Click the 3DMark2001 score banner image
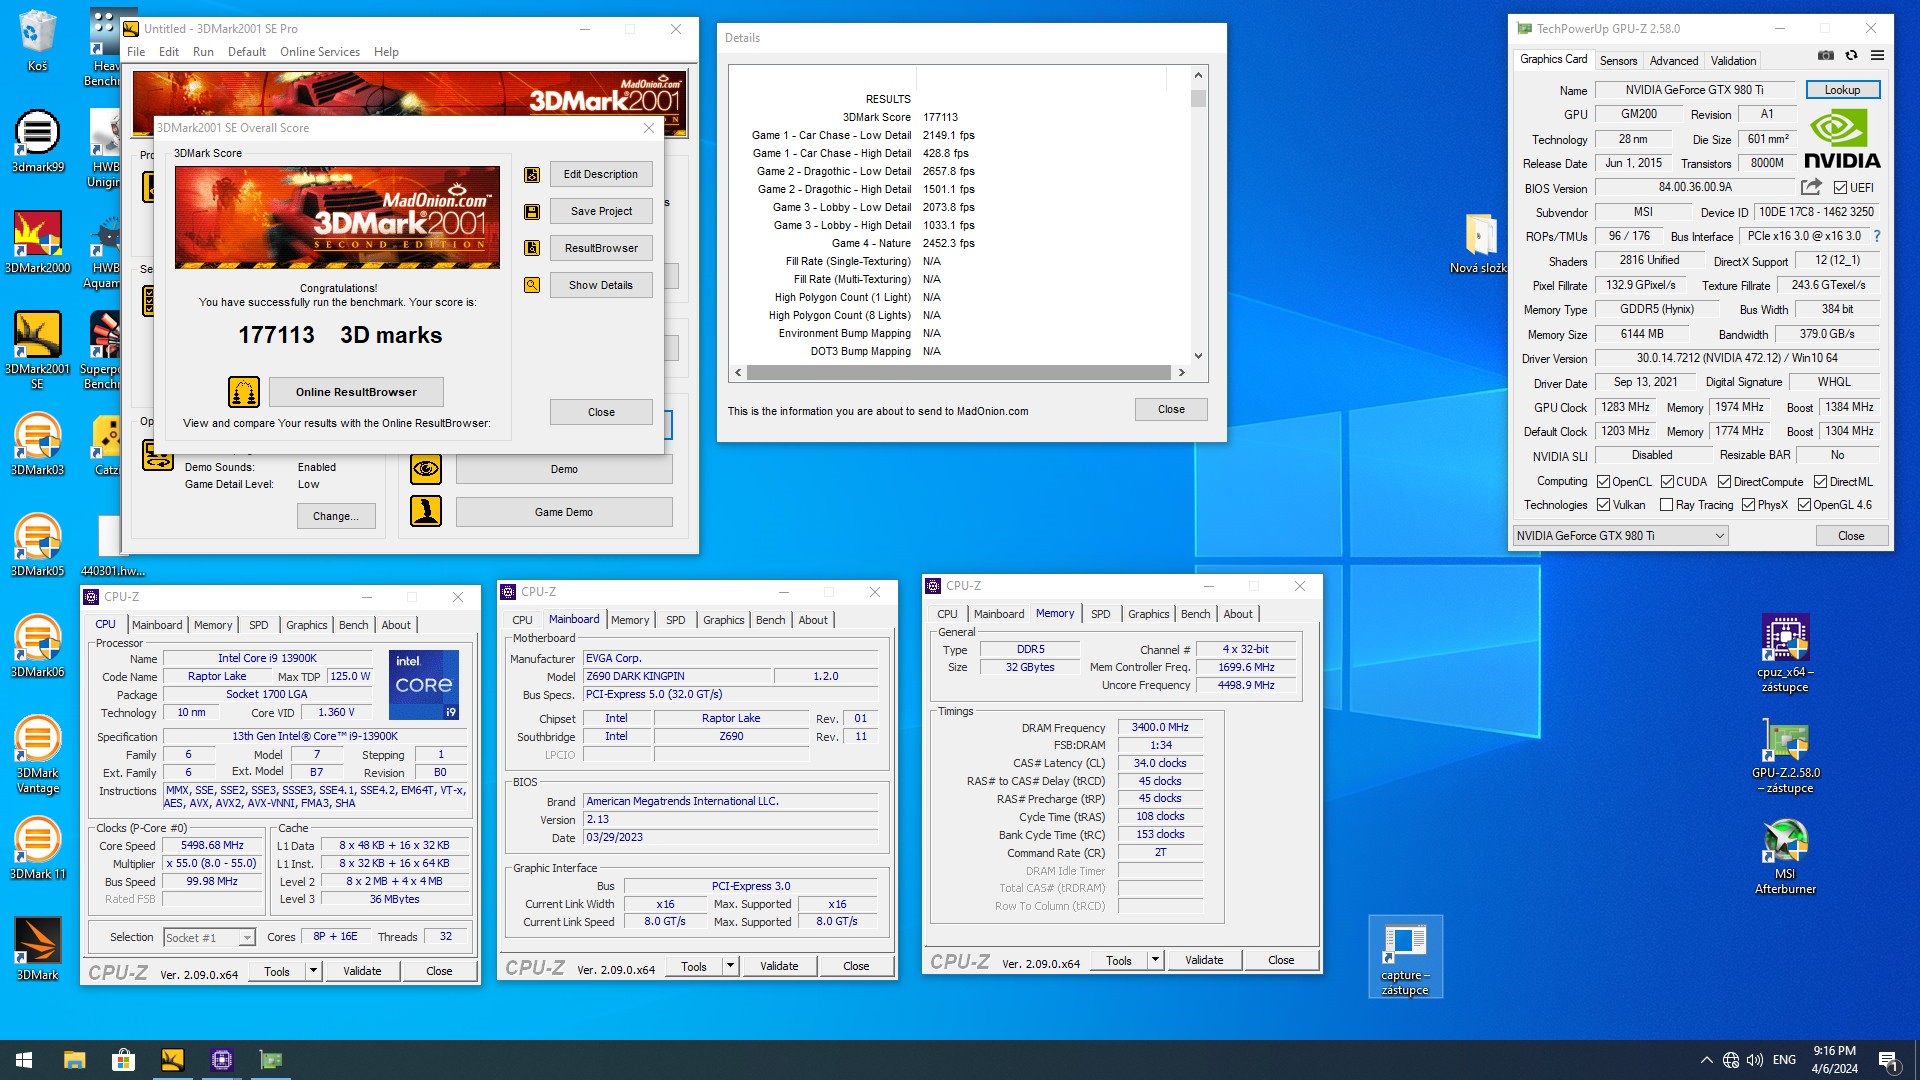The height and width of the screenshot is (1080, 1920). 337,217
